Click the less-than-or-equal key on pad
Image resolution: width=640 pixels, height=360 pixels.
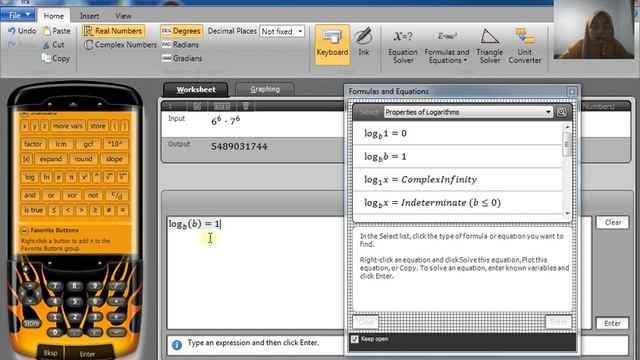(54, 210)
